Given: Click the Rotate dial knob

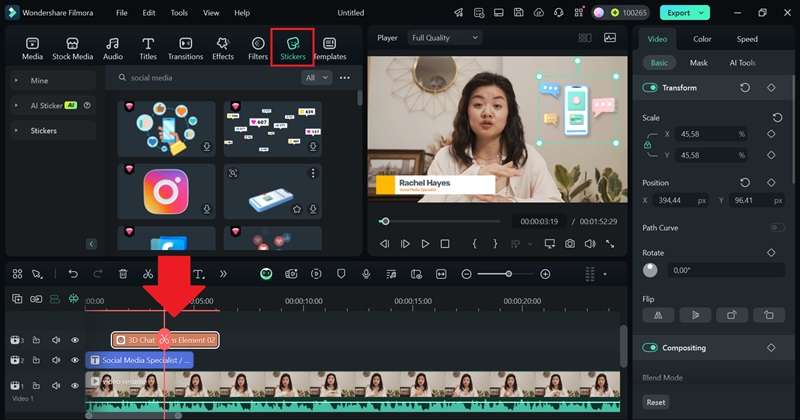Looking at the screenshot, I should click(x=650, y=270).
